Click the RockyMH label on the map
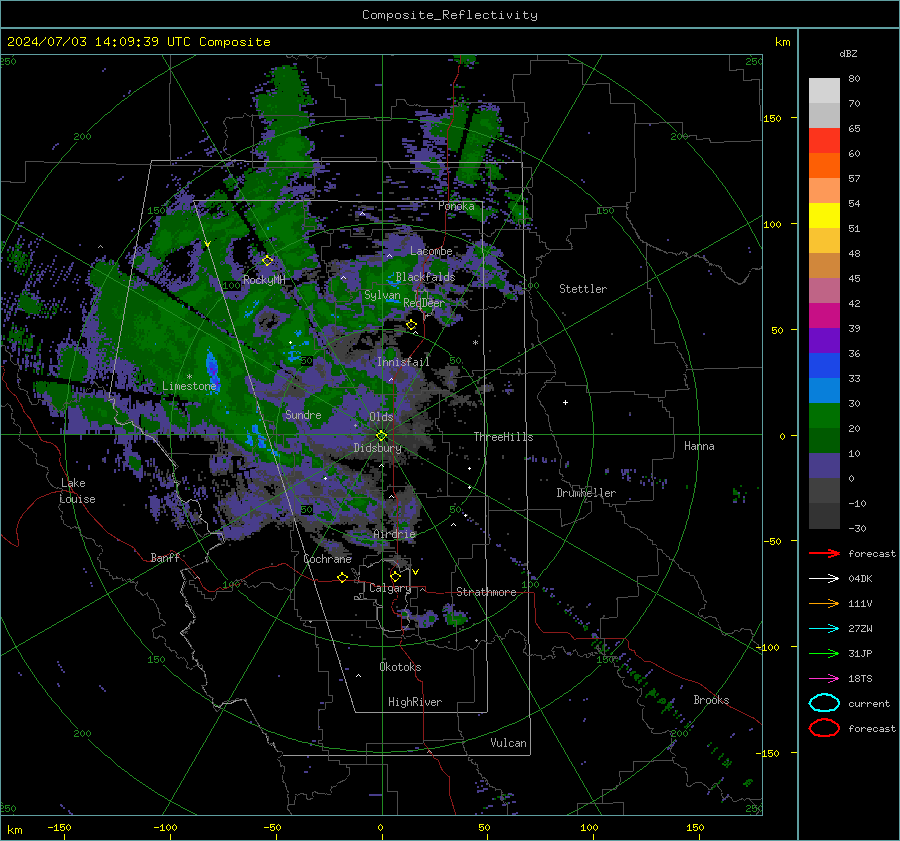Image resolution: width=900 pixels, height=841 pixels. tap(264, 280)
